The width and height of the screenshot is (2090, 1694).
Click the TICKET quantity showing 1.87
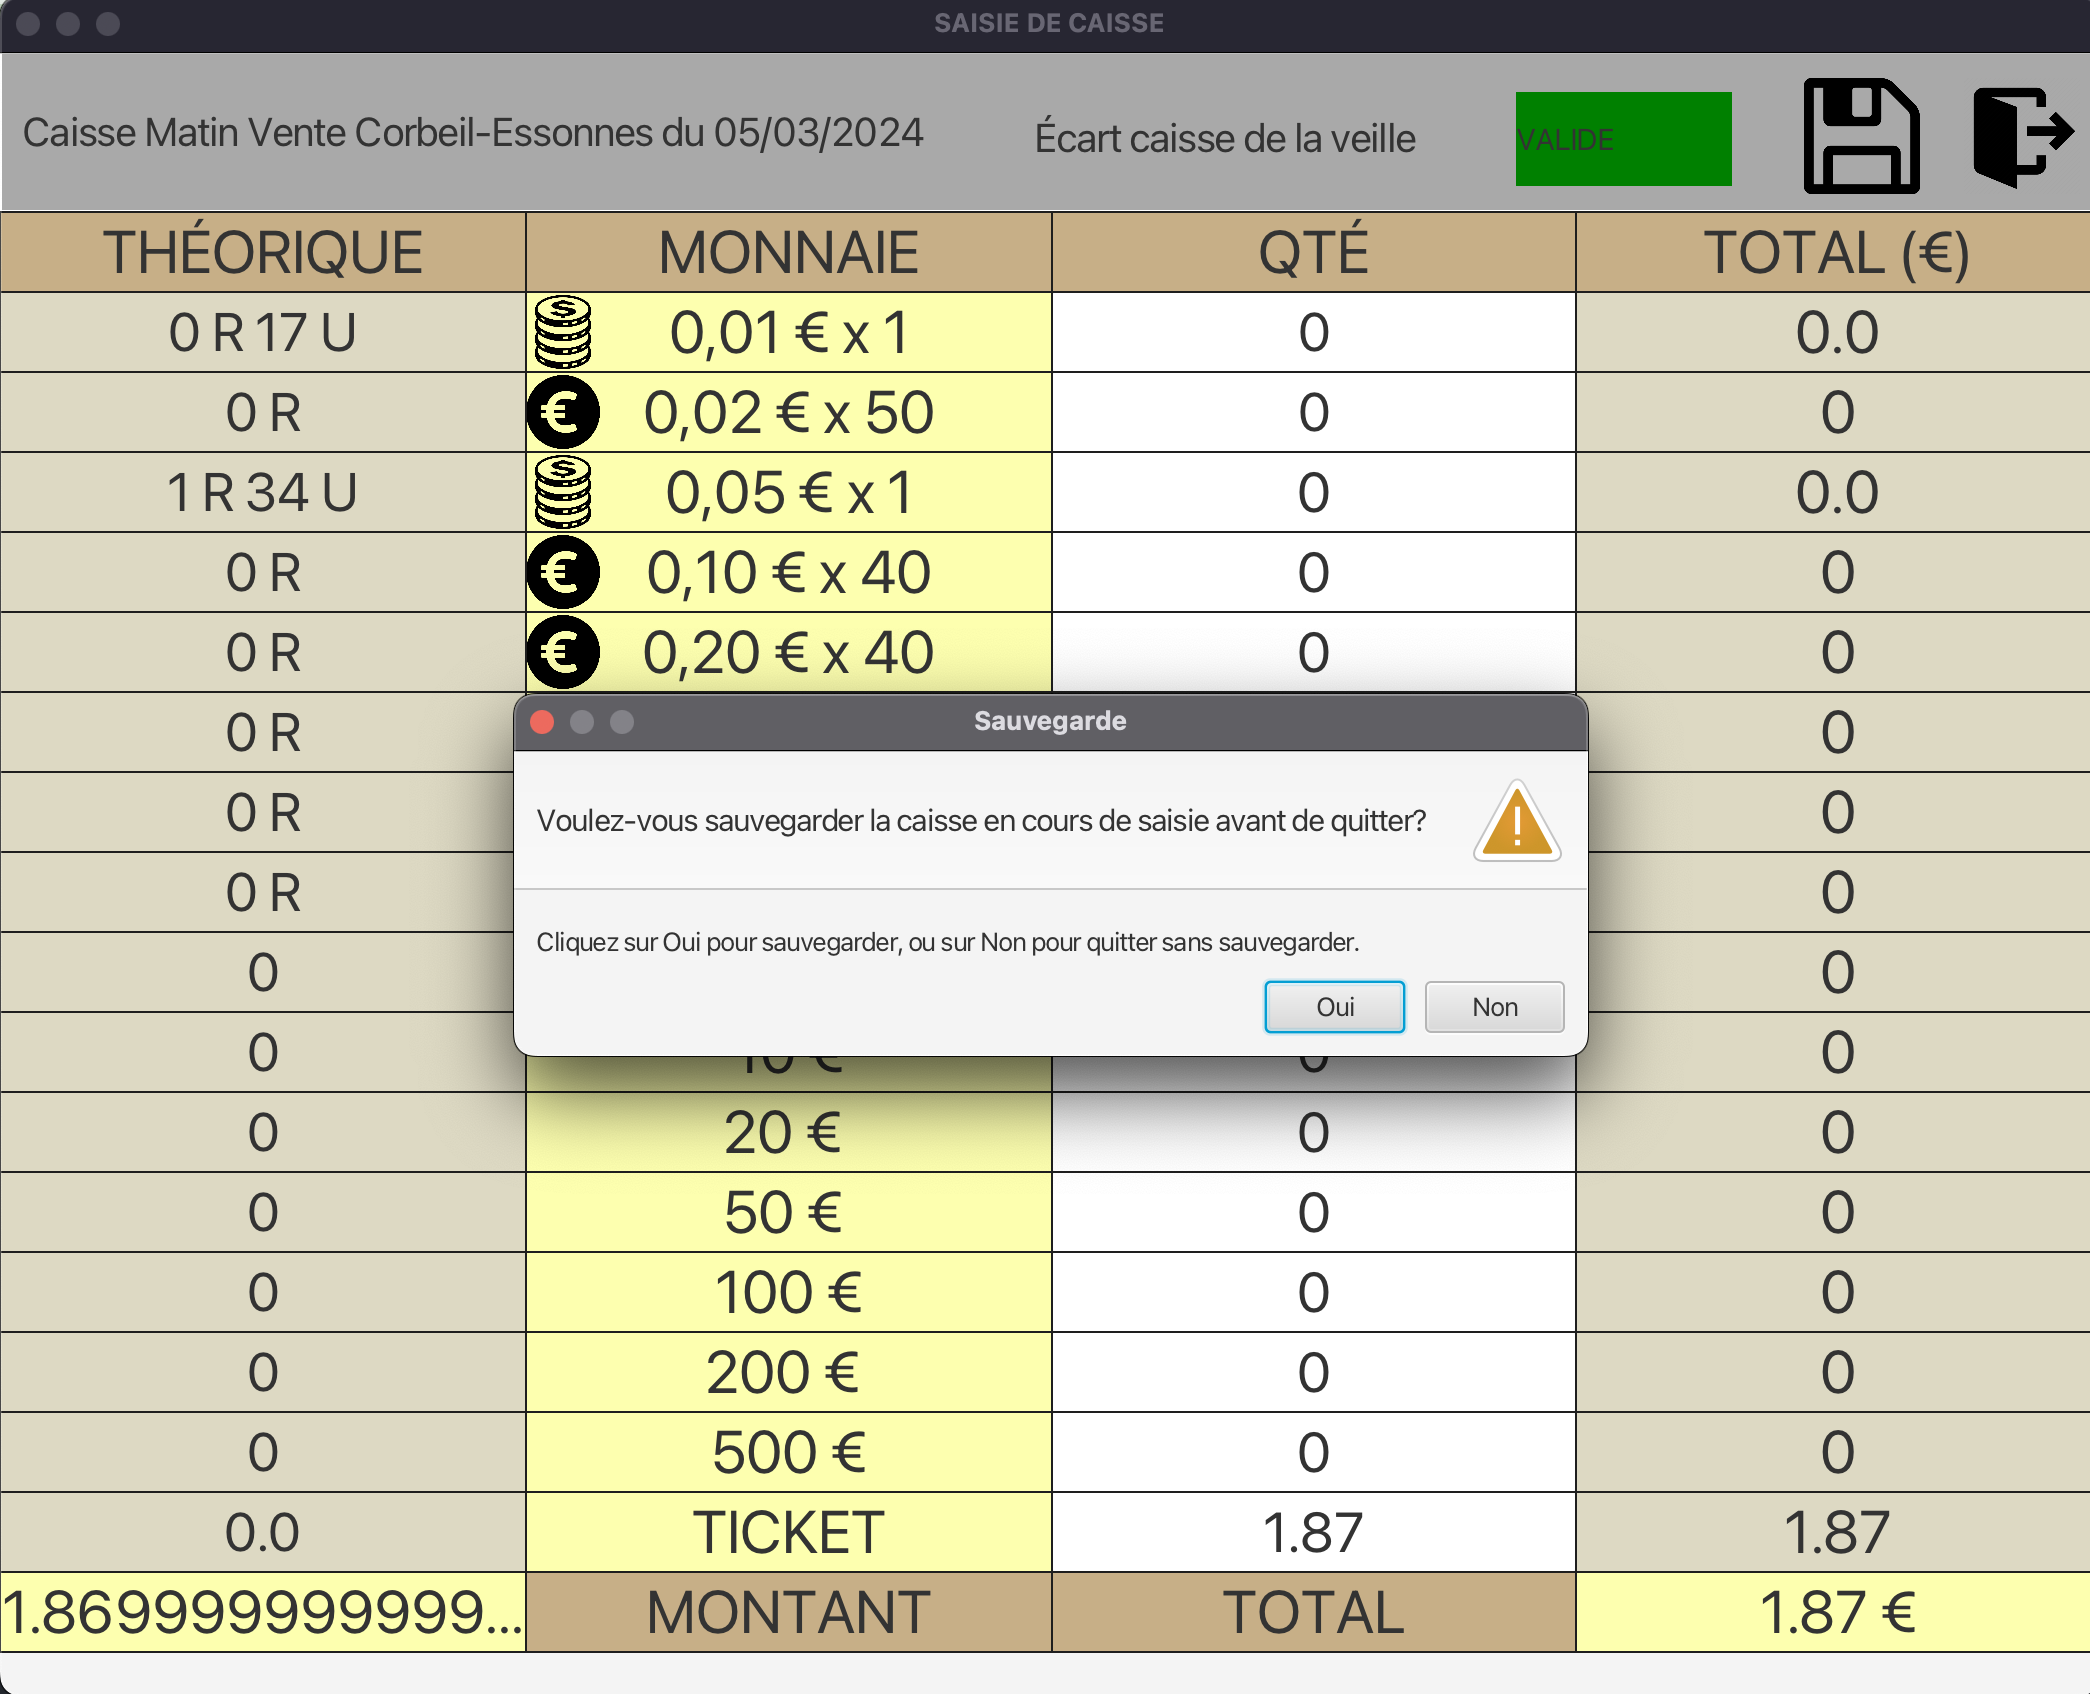[x=1311, y=1531]
